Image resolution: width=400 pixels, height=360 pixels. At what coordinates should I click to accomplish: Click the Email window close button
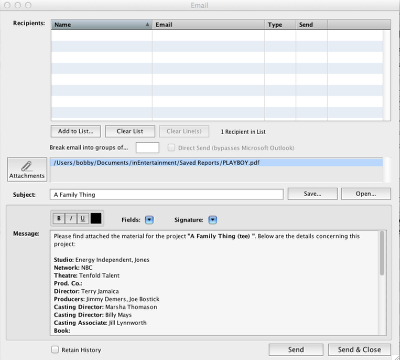pos(8,5)
